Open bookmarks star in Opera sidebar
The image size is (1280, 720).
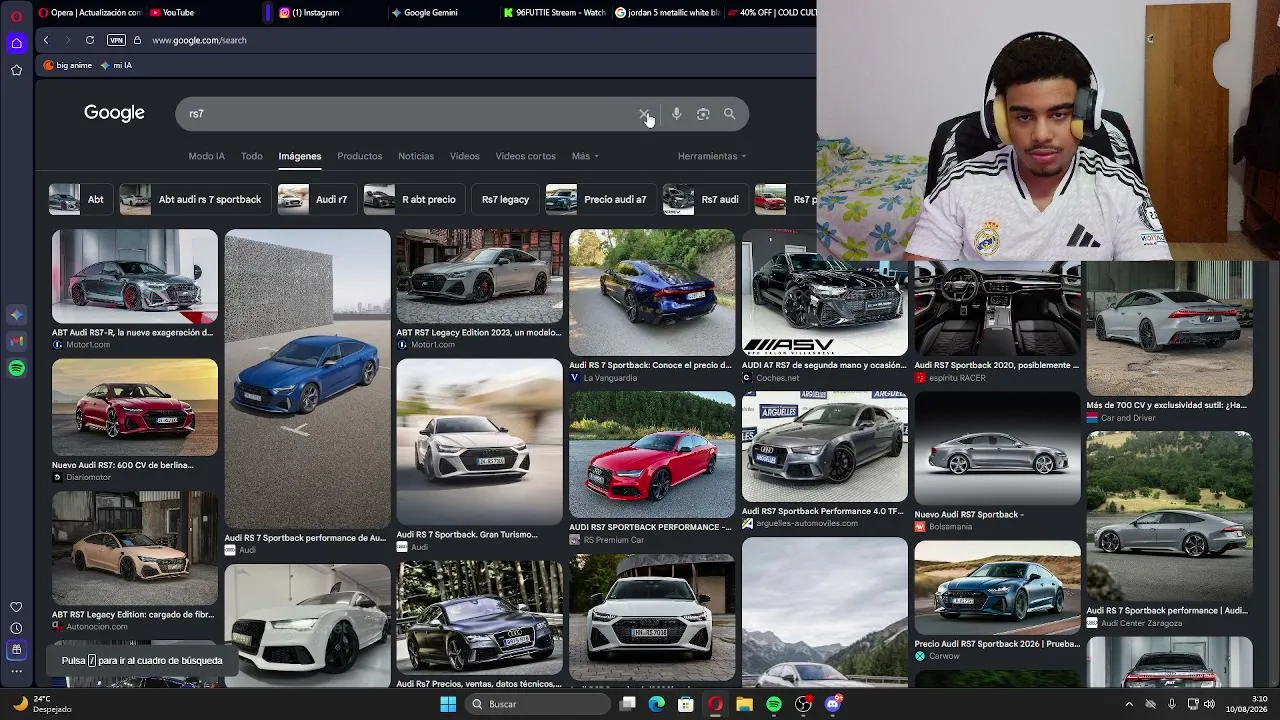(x=16, y=70)
